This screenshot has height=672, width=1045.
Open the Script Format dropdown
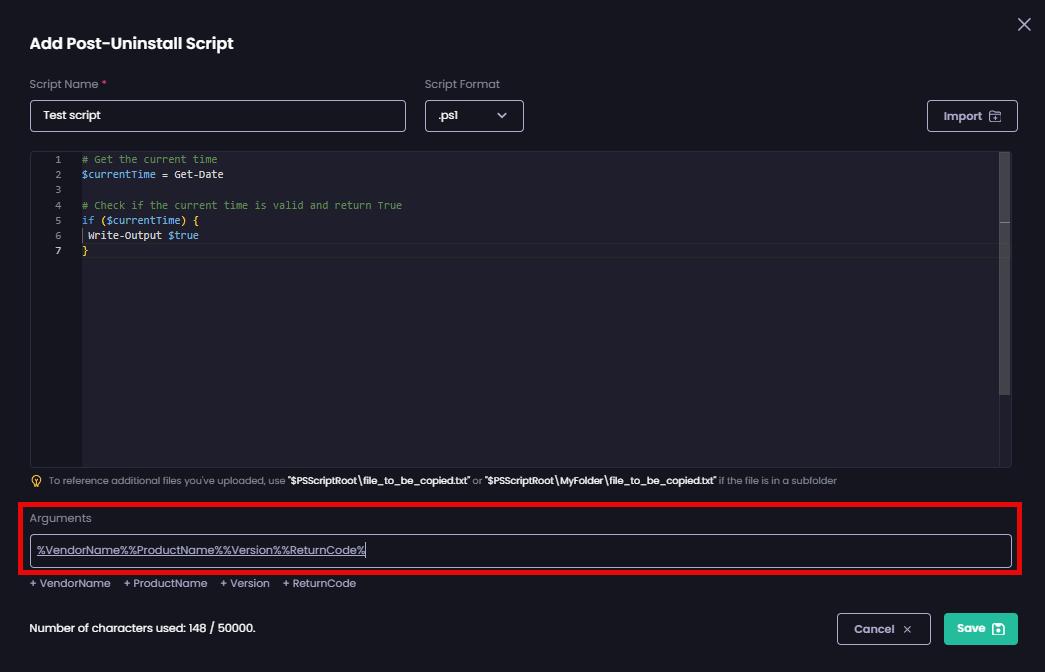point(474,115)
